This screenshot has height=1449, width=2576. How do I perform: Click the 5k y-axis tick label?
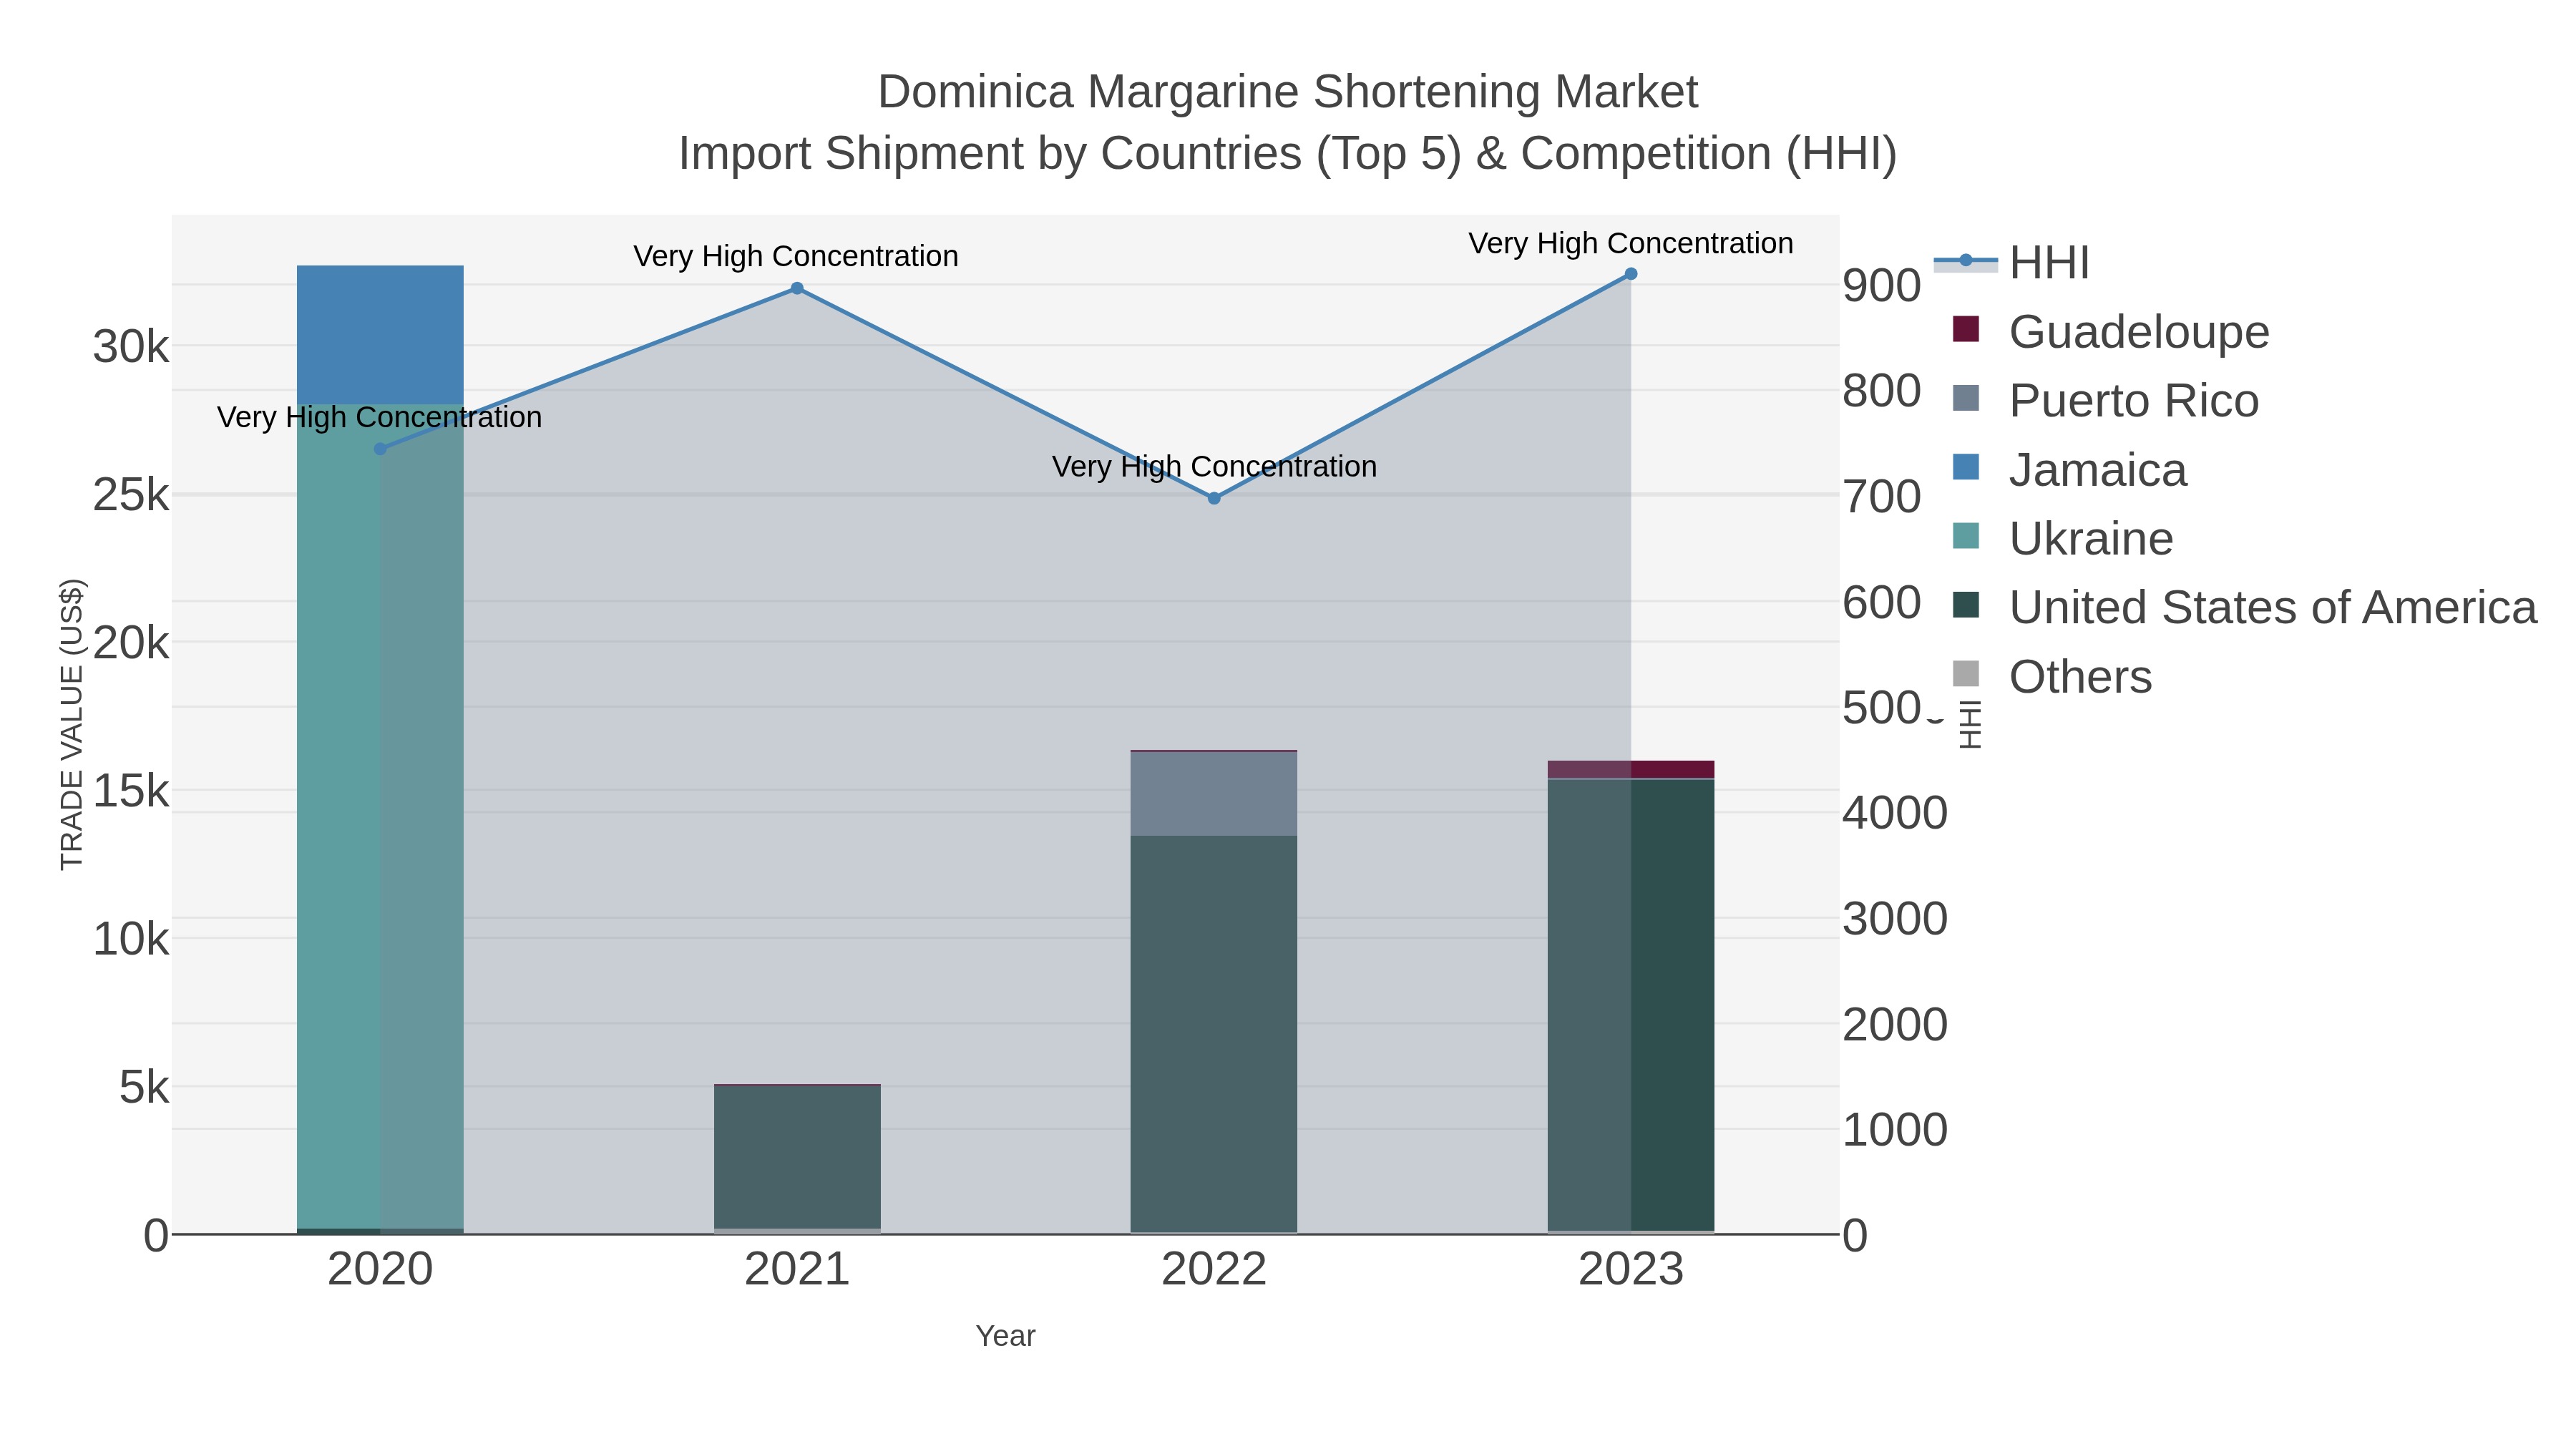coord(144,1087)
